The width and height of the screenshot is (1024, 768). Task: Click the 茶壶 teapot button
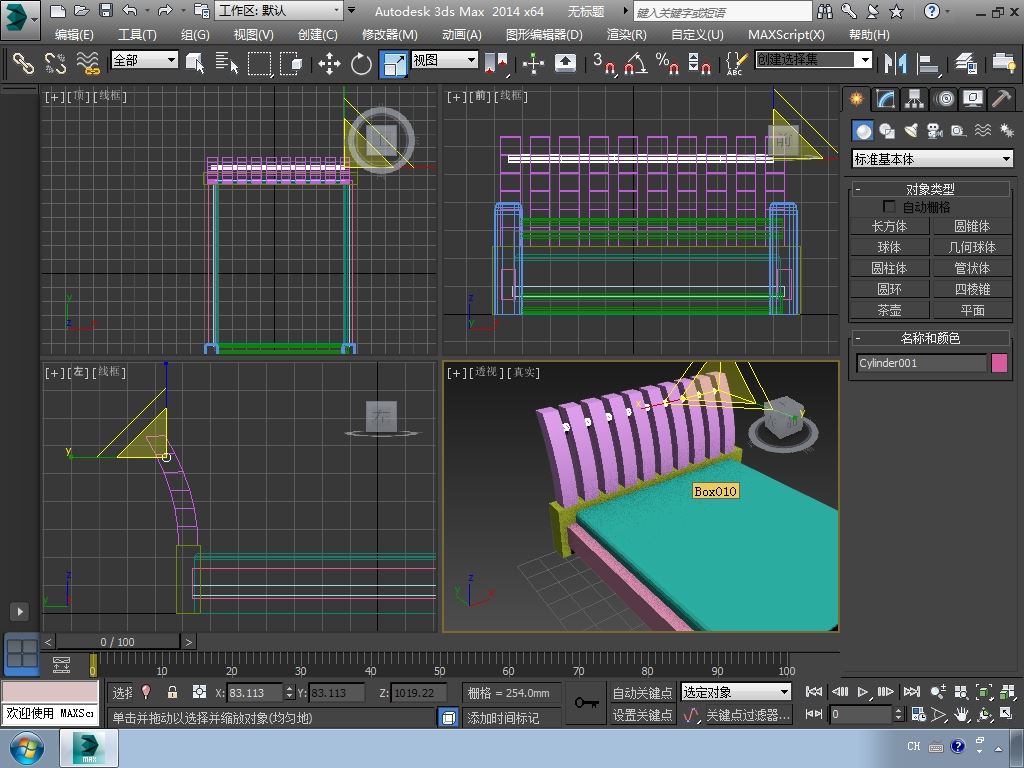pos(889,310)
